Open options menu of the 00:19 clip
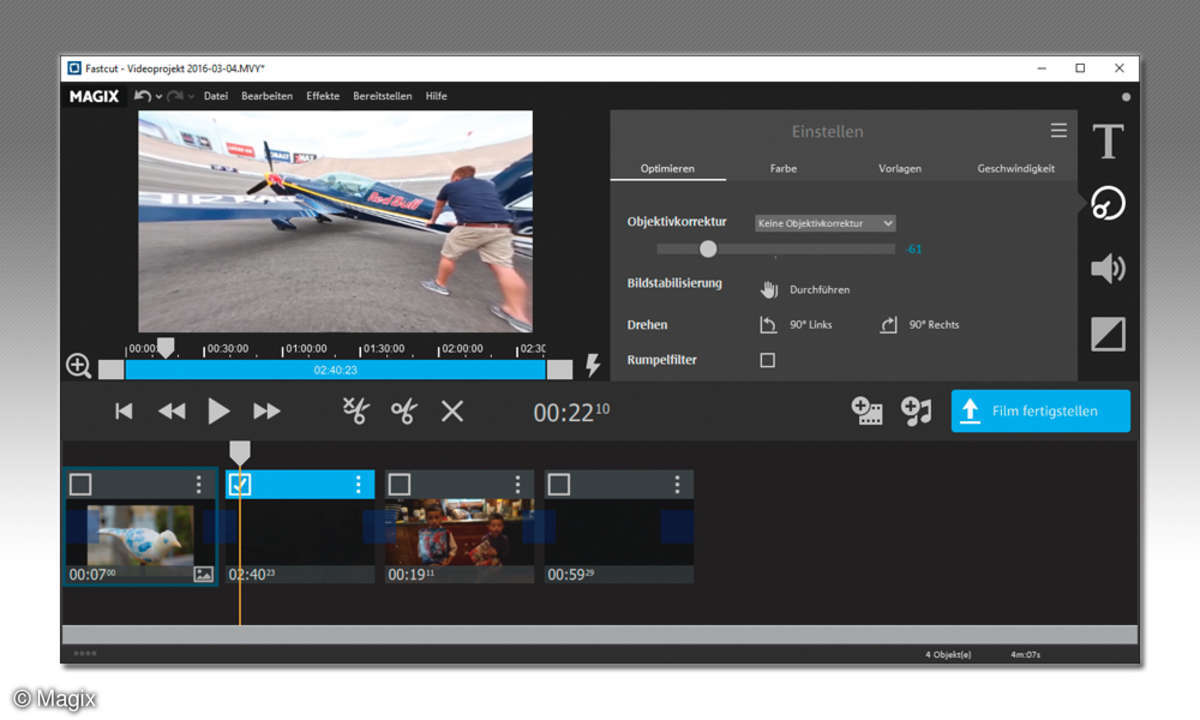This screenshot has width=1200, height=720. pos(518,485)
